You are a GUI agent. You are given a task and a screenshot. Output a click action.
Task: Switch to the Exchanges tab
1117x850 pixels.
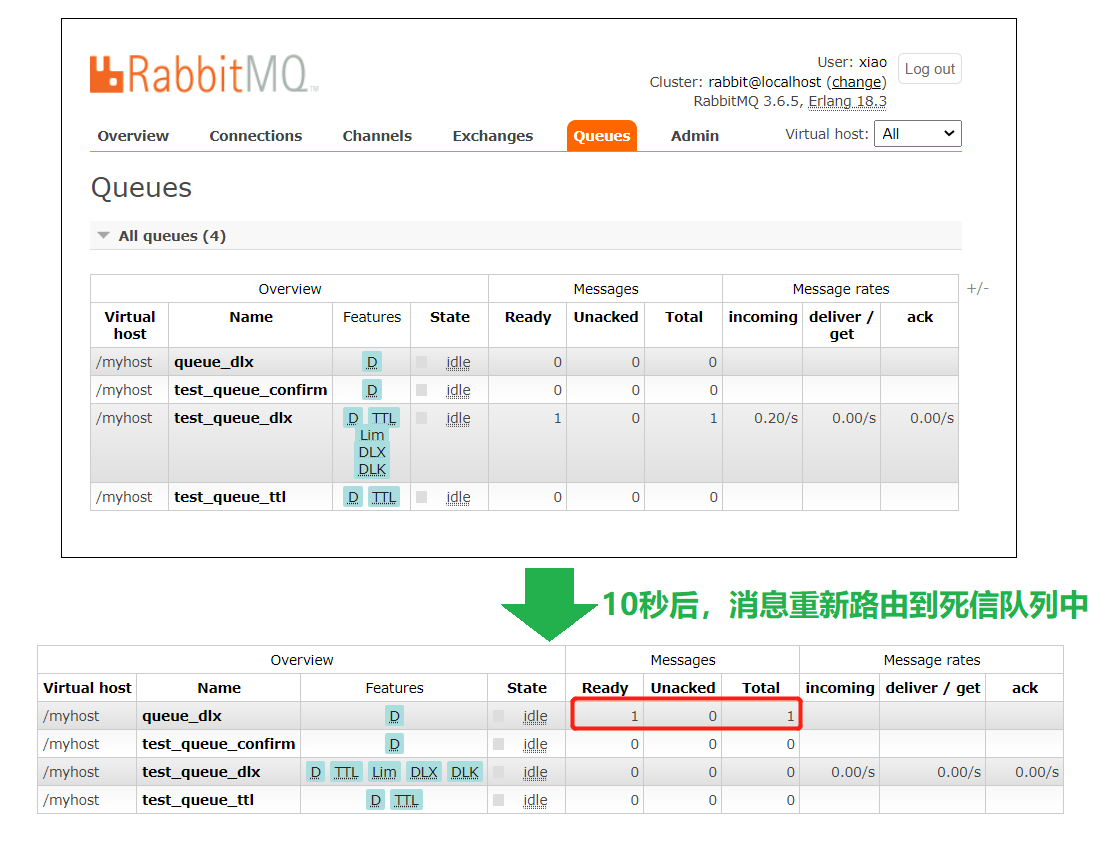pyautogui.click(x=492, y=136)
